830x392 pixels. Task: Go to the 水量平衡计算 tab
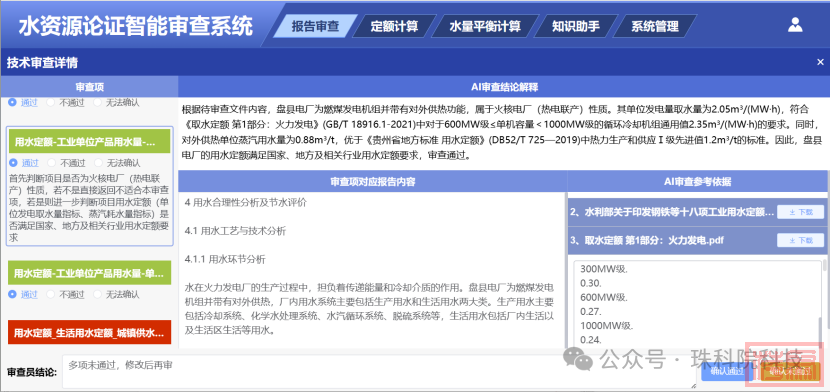click(x=485, y=26)
